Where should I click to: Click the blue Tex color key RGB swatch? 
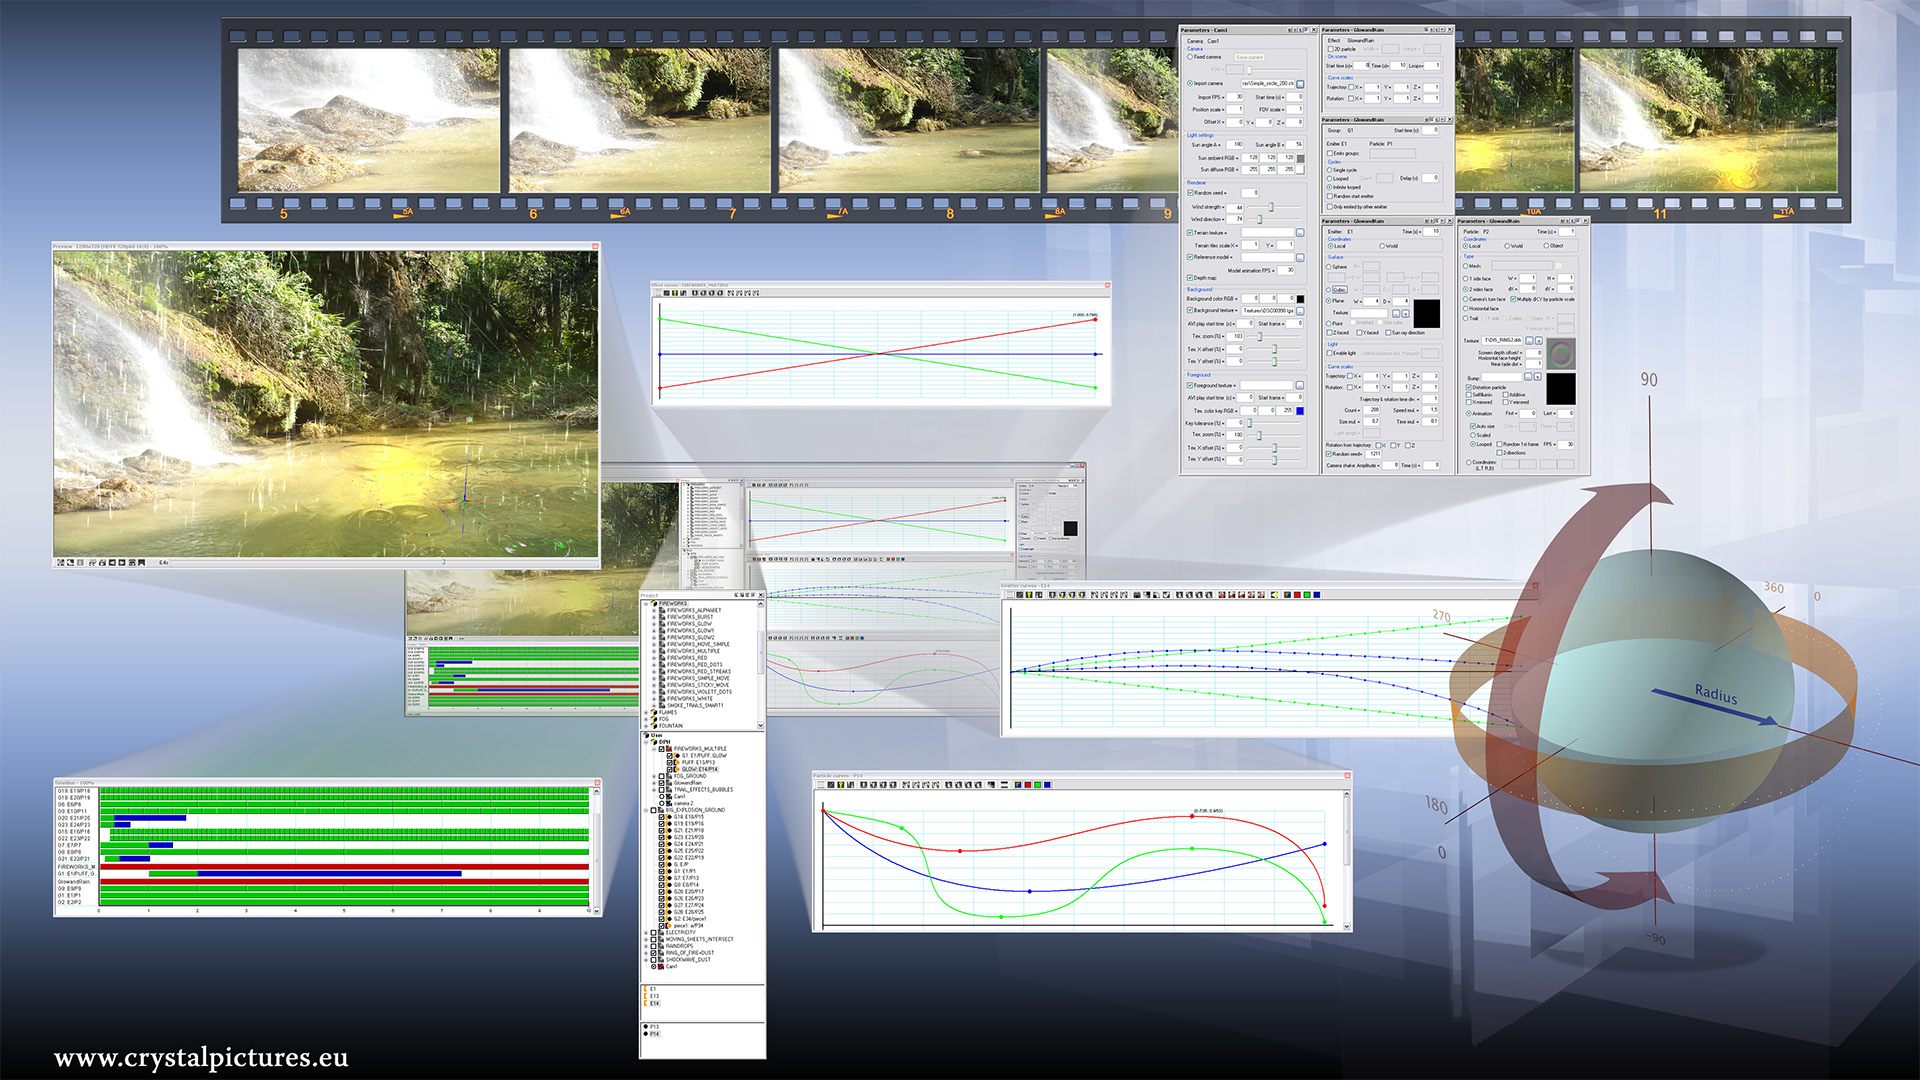pos(1300,410)
